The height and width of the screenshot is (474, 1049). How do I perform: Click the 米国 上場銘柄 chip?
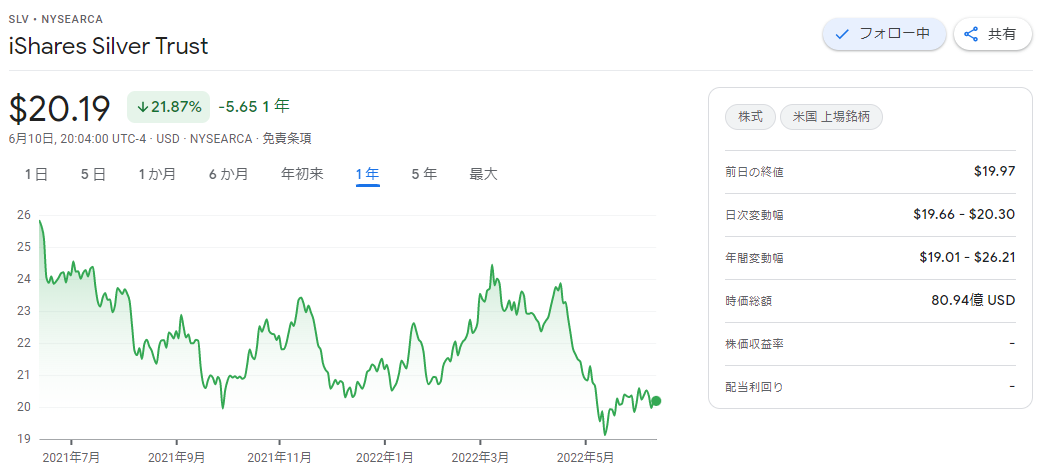pyautogui.click(x=832, y=117)
